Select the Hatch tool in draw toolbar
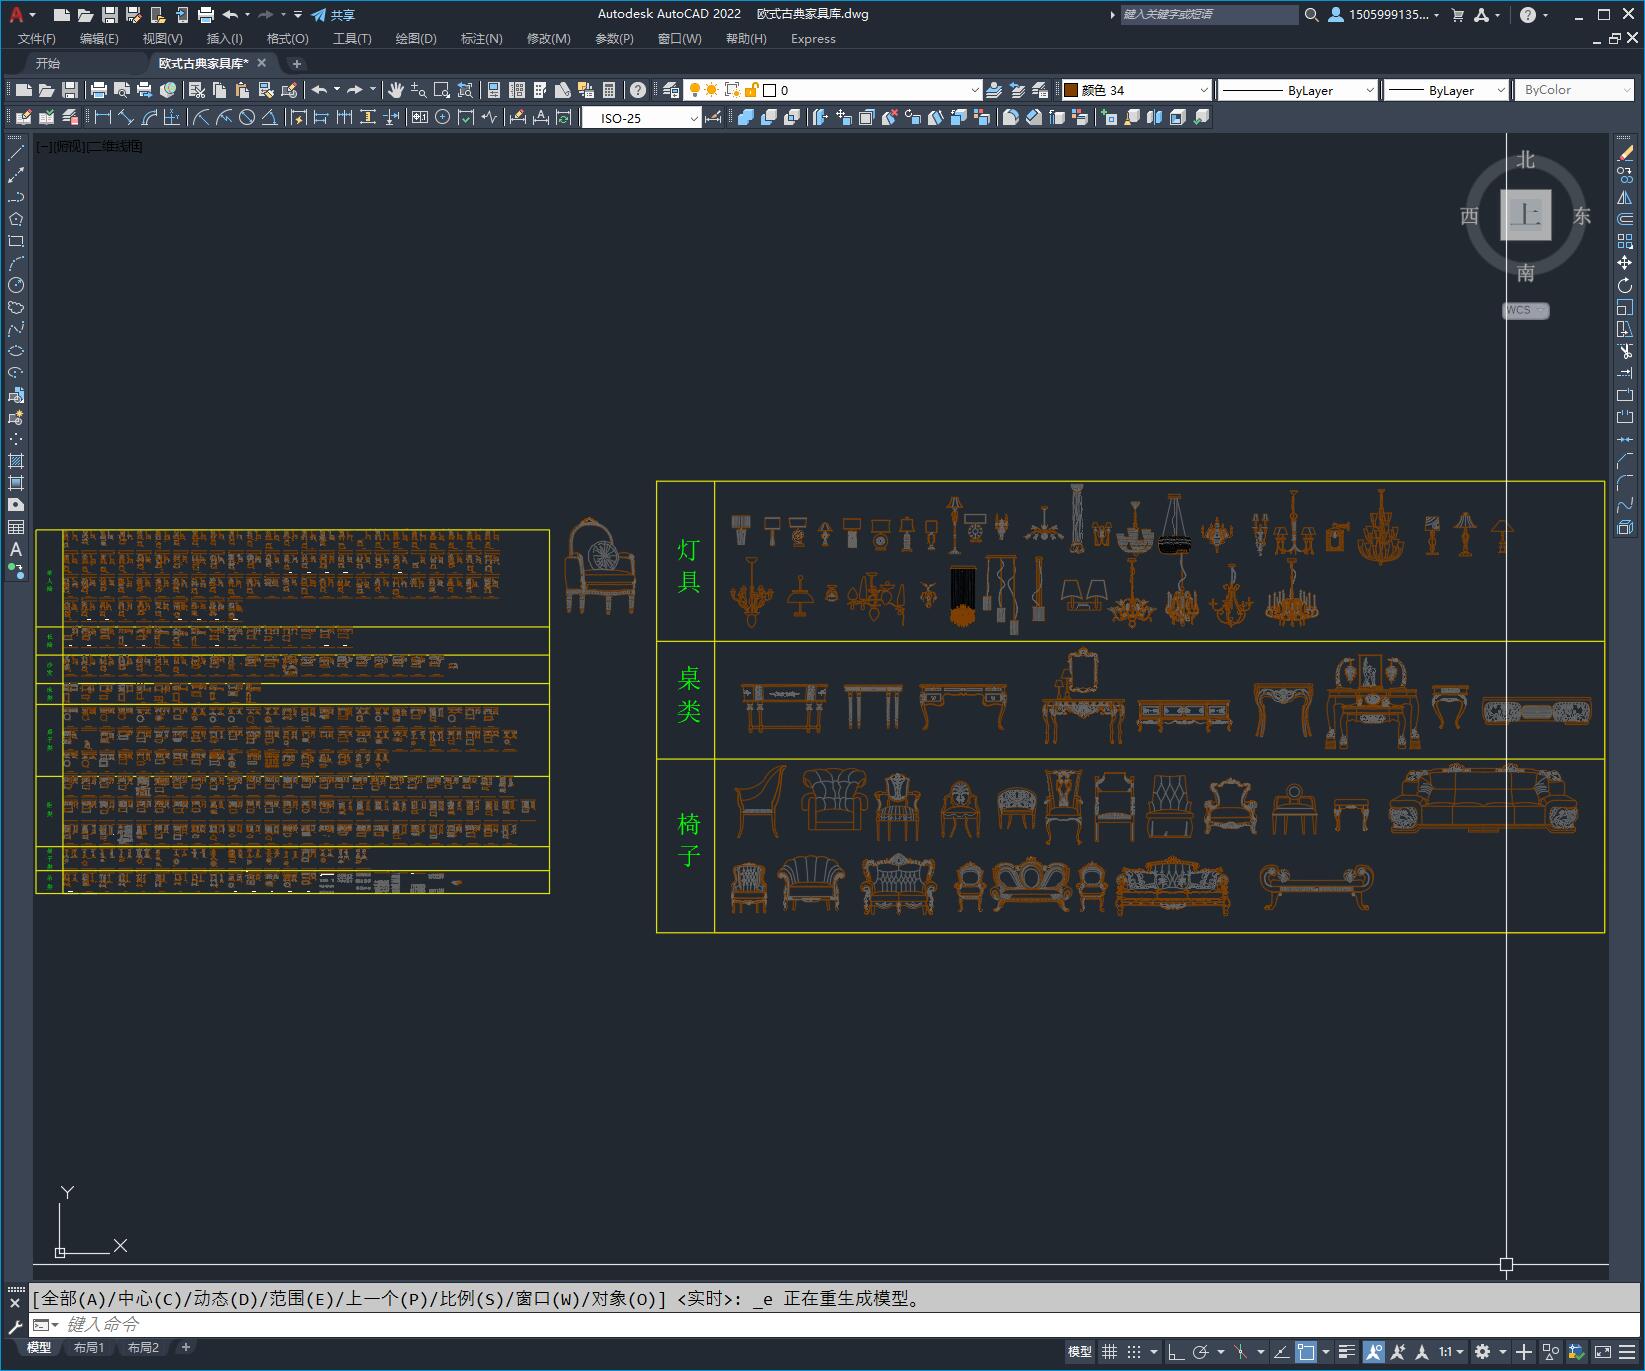Screen dimensions: 1645x1371 (x=16, y=461)
